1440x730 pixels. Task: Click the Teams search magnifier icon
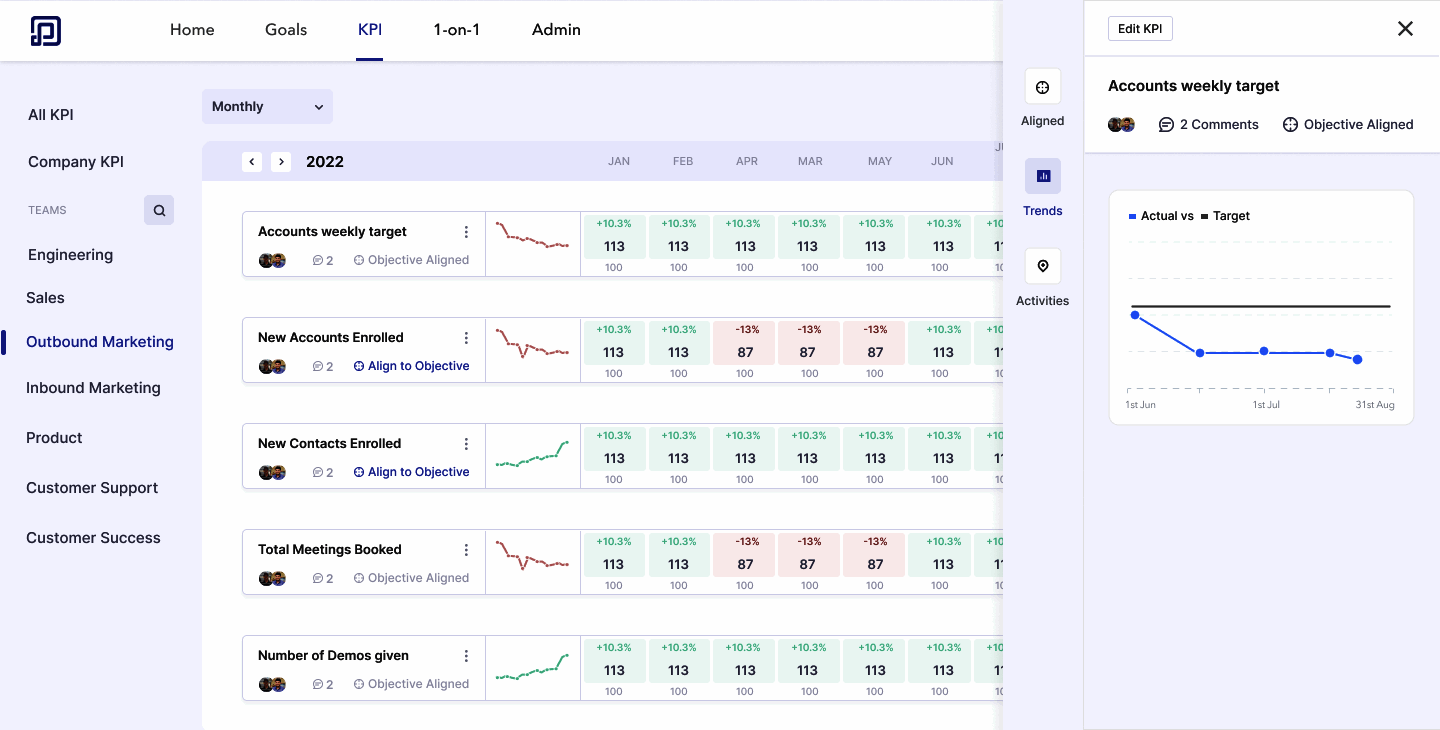[158, 210]
